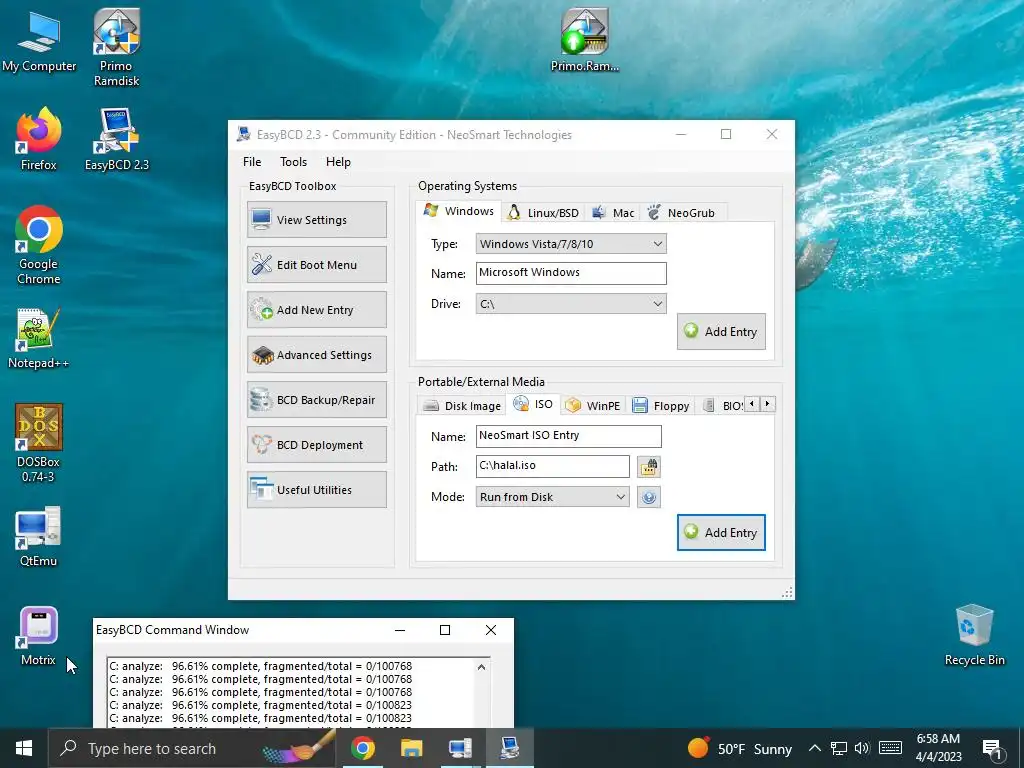Click Command Window scrollbar up arrow

(x=481, y=667)
